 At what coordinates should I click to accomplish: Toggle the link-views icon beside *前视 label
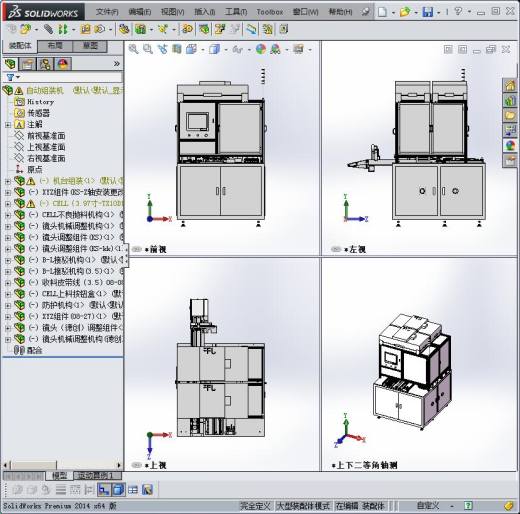[x=137, y=249]
